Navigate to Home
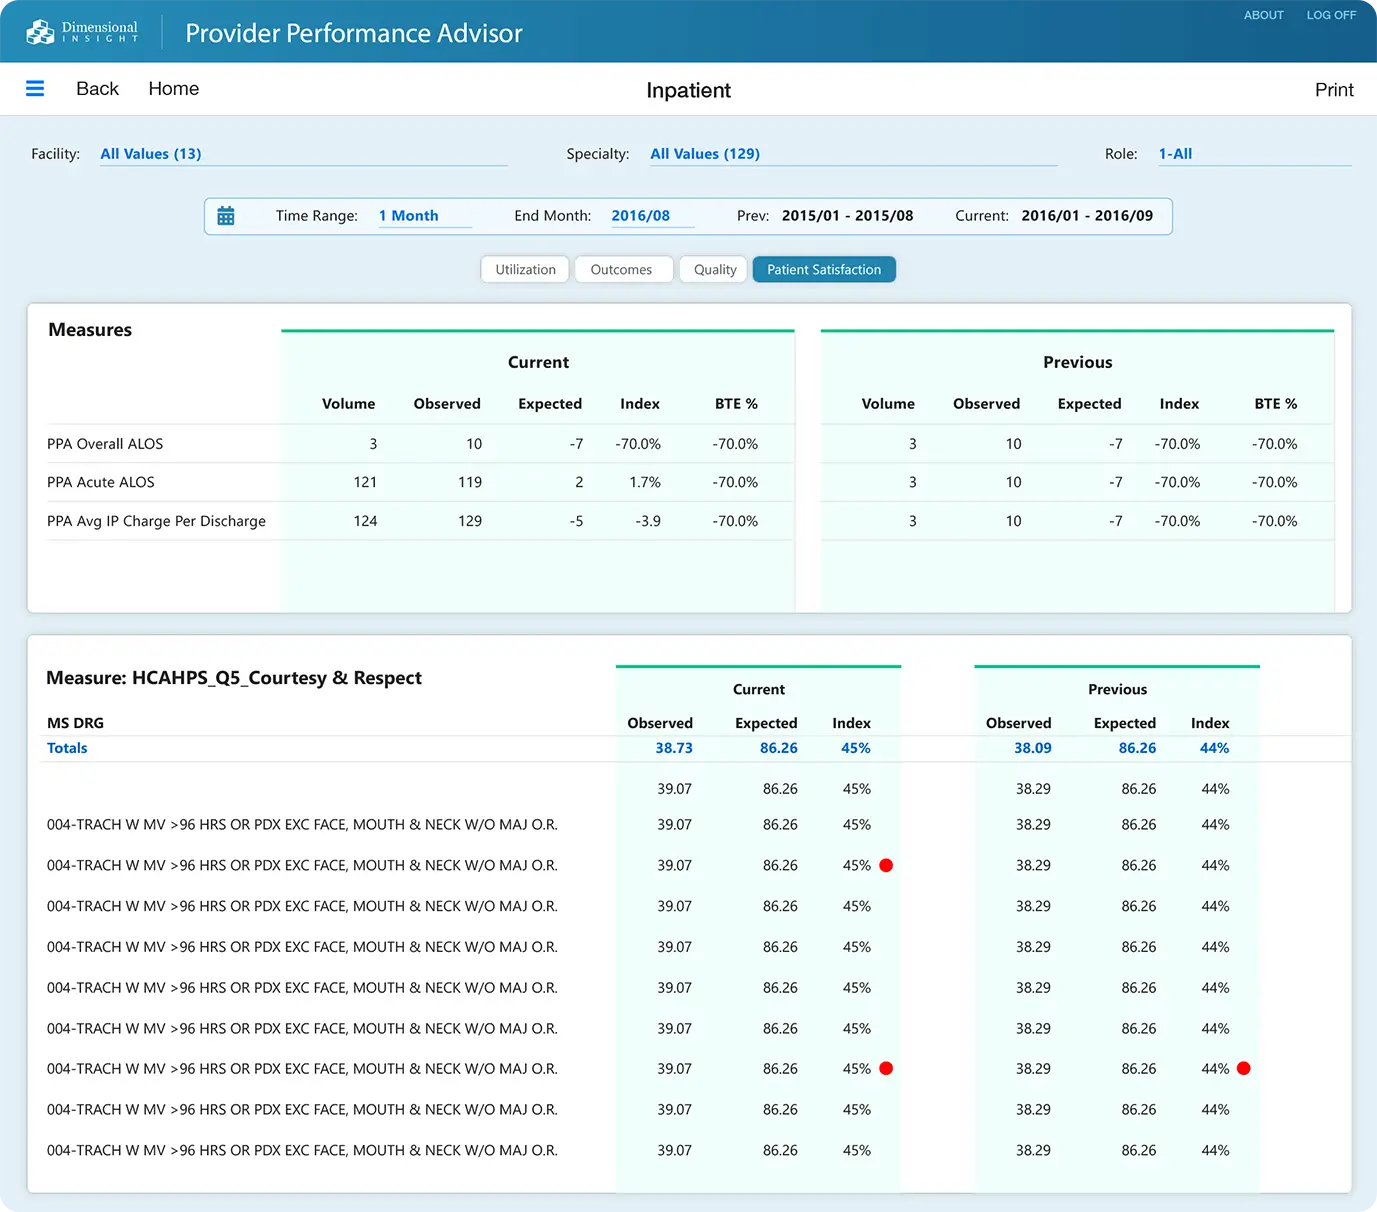 [x=173, y=89]
